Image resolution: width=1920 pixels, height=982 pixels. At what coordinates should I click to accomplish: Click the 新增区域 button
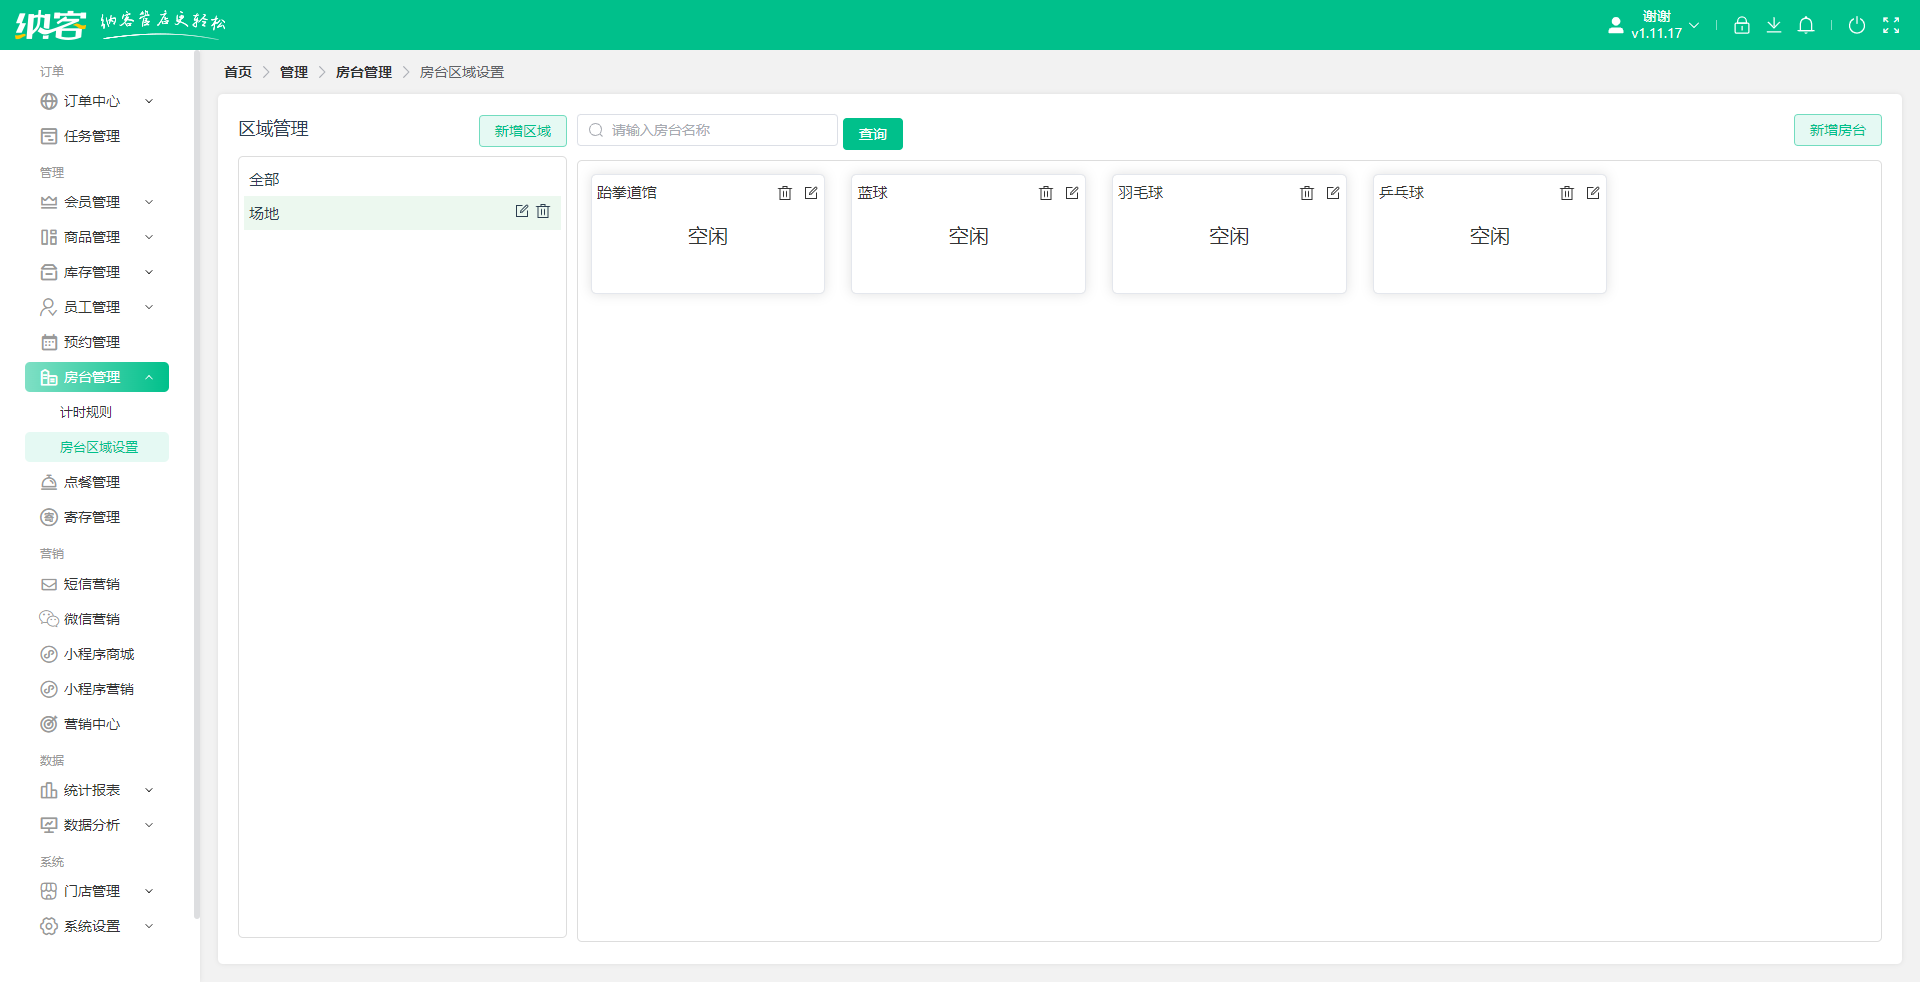pyautogui.click(x=522, y=131)
